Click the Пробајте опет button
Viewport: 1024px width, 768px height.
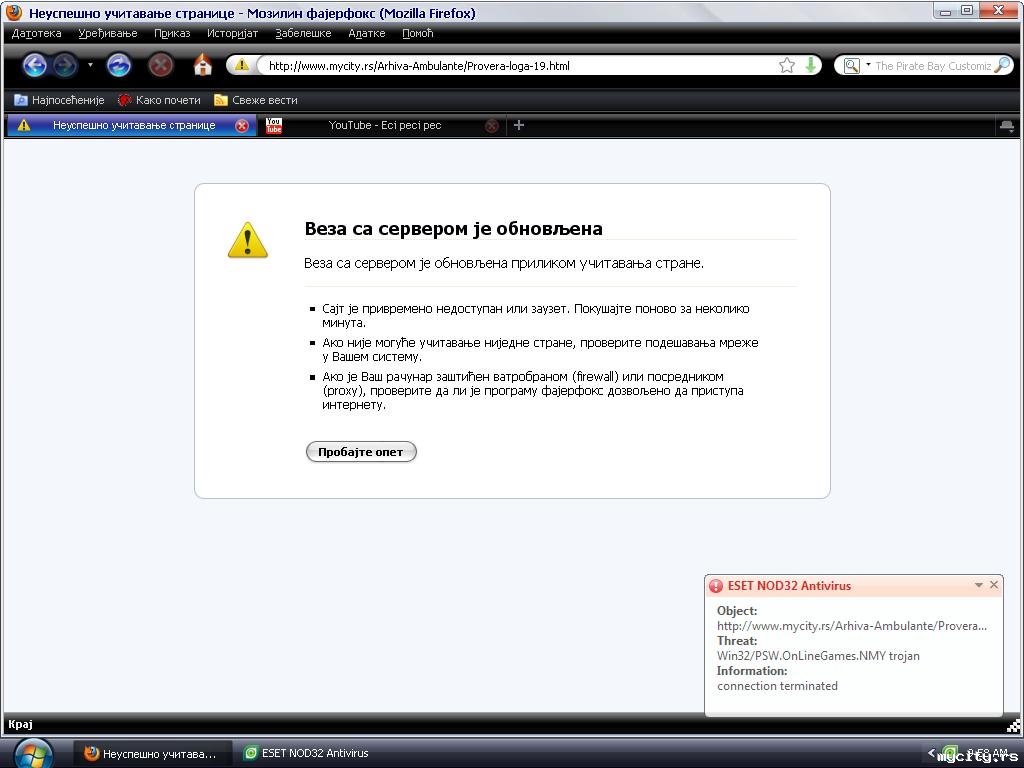[360, 452]
